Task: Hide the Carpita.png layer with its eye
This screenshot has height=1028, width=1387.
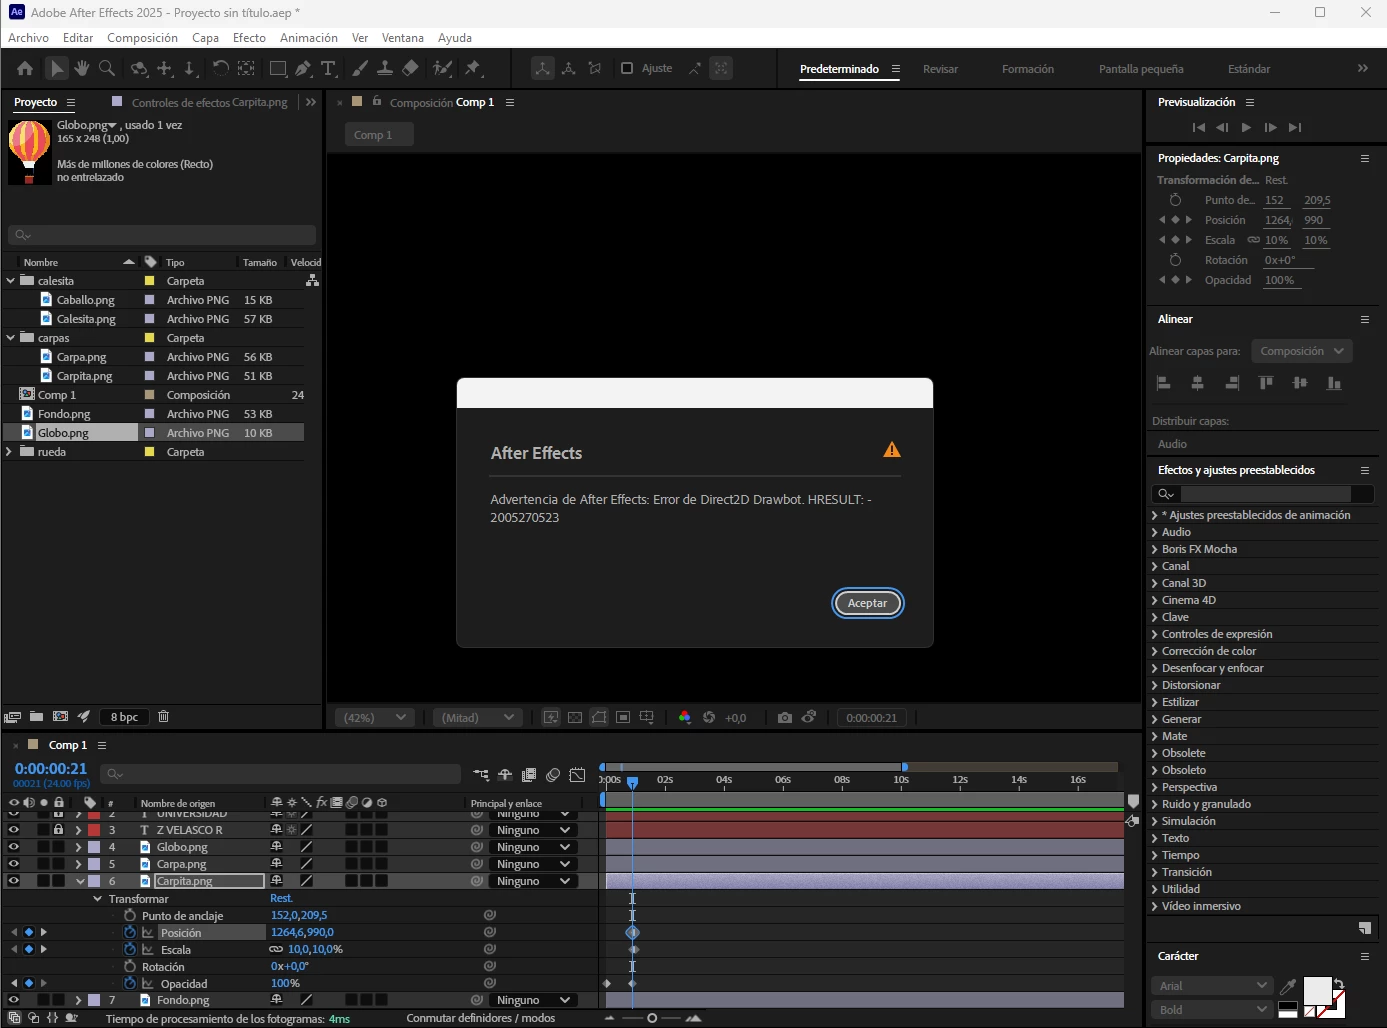Action: (13, 881)
